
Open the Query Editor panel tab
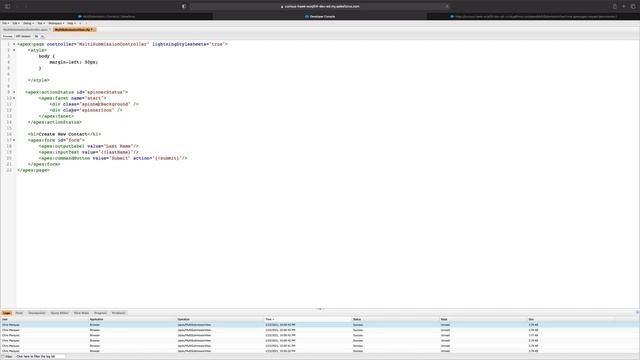60,313
